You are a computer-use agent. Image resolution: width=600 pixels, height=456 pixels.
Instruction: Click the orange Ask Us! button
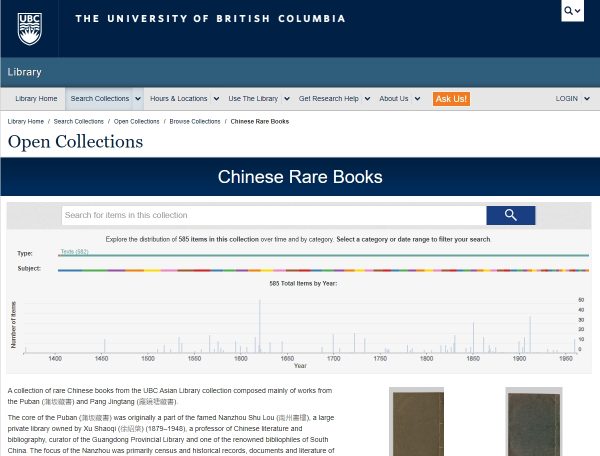coord(451,99)
